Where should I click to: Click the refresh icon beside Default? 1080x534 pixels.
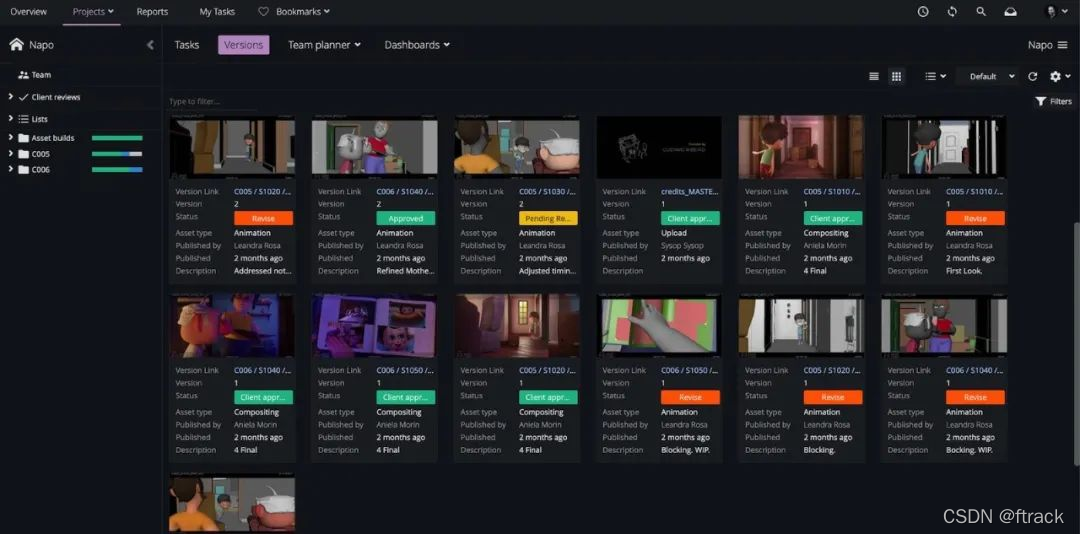pyautogui.click(x=1032, y=76)
